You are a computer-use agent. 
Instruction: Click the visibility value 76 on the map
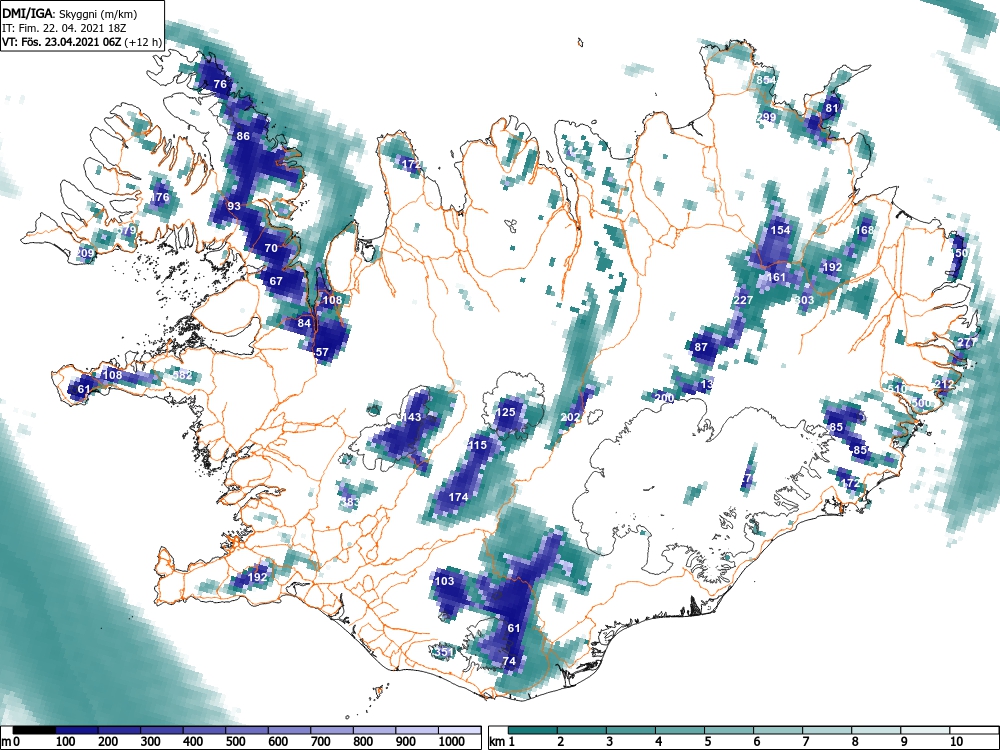coord(220,84)
